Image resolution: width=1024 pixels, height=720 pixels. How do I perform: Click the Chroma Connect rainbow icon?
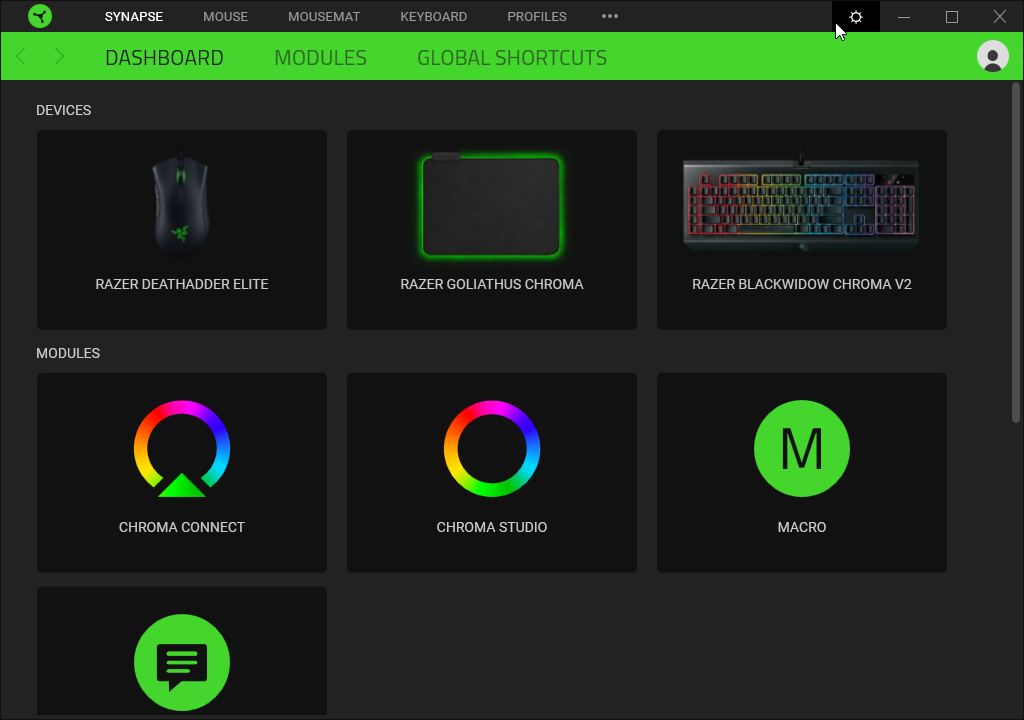[182, 449]
